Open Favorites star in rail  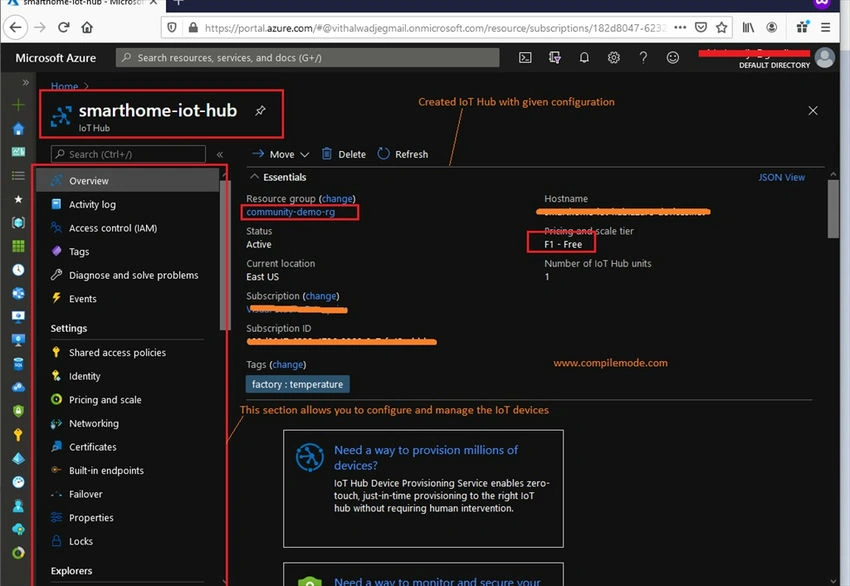[x=18, y=199]
